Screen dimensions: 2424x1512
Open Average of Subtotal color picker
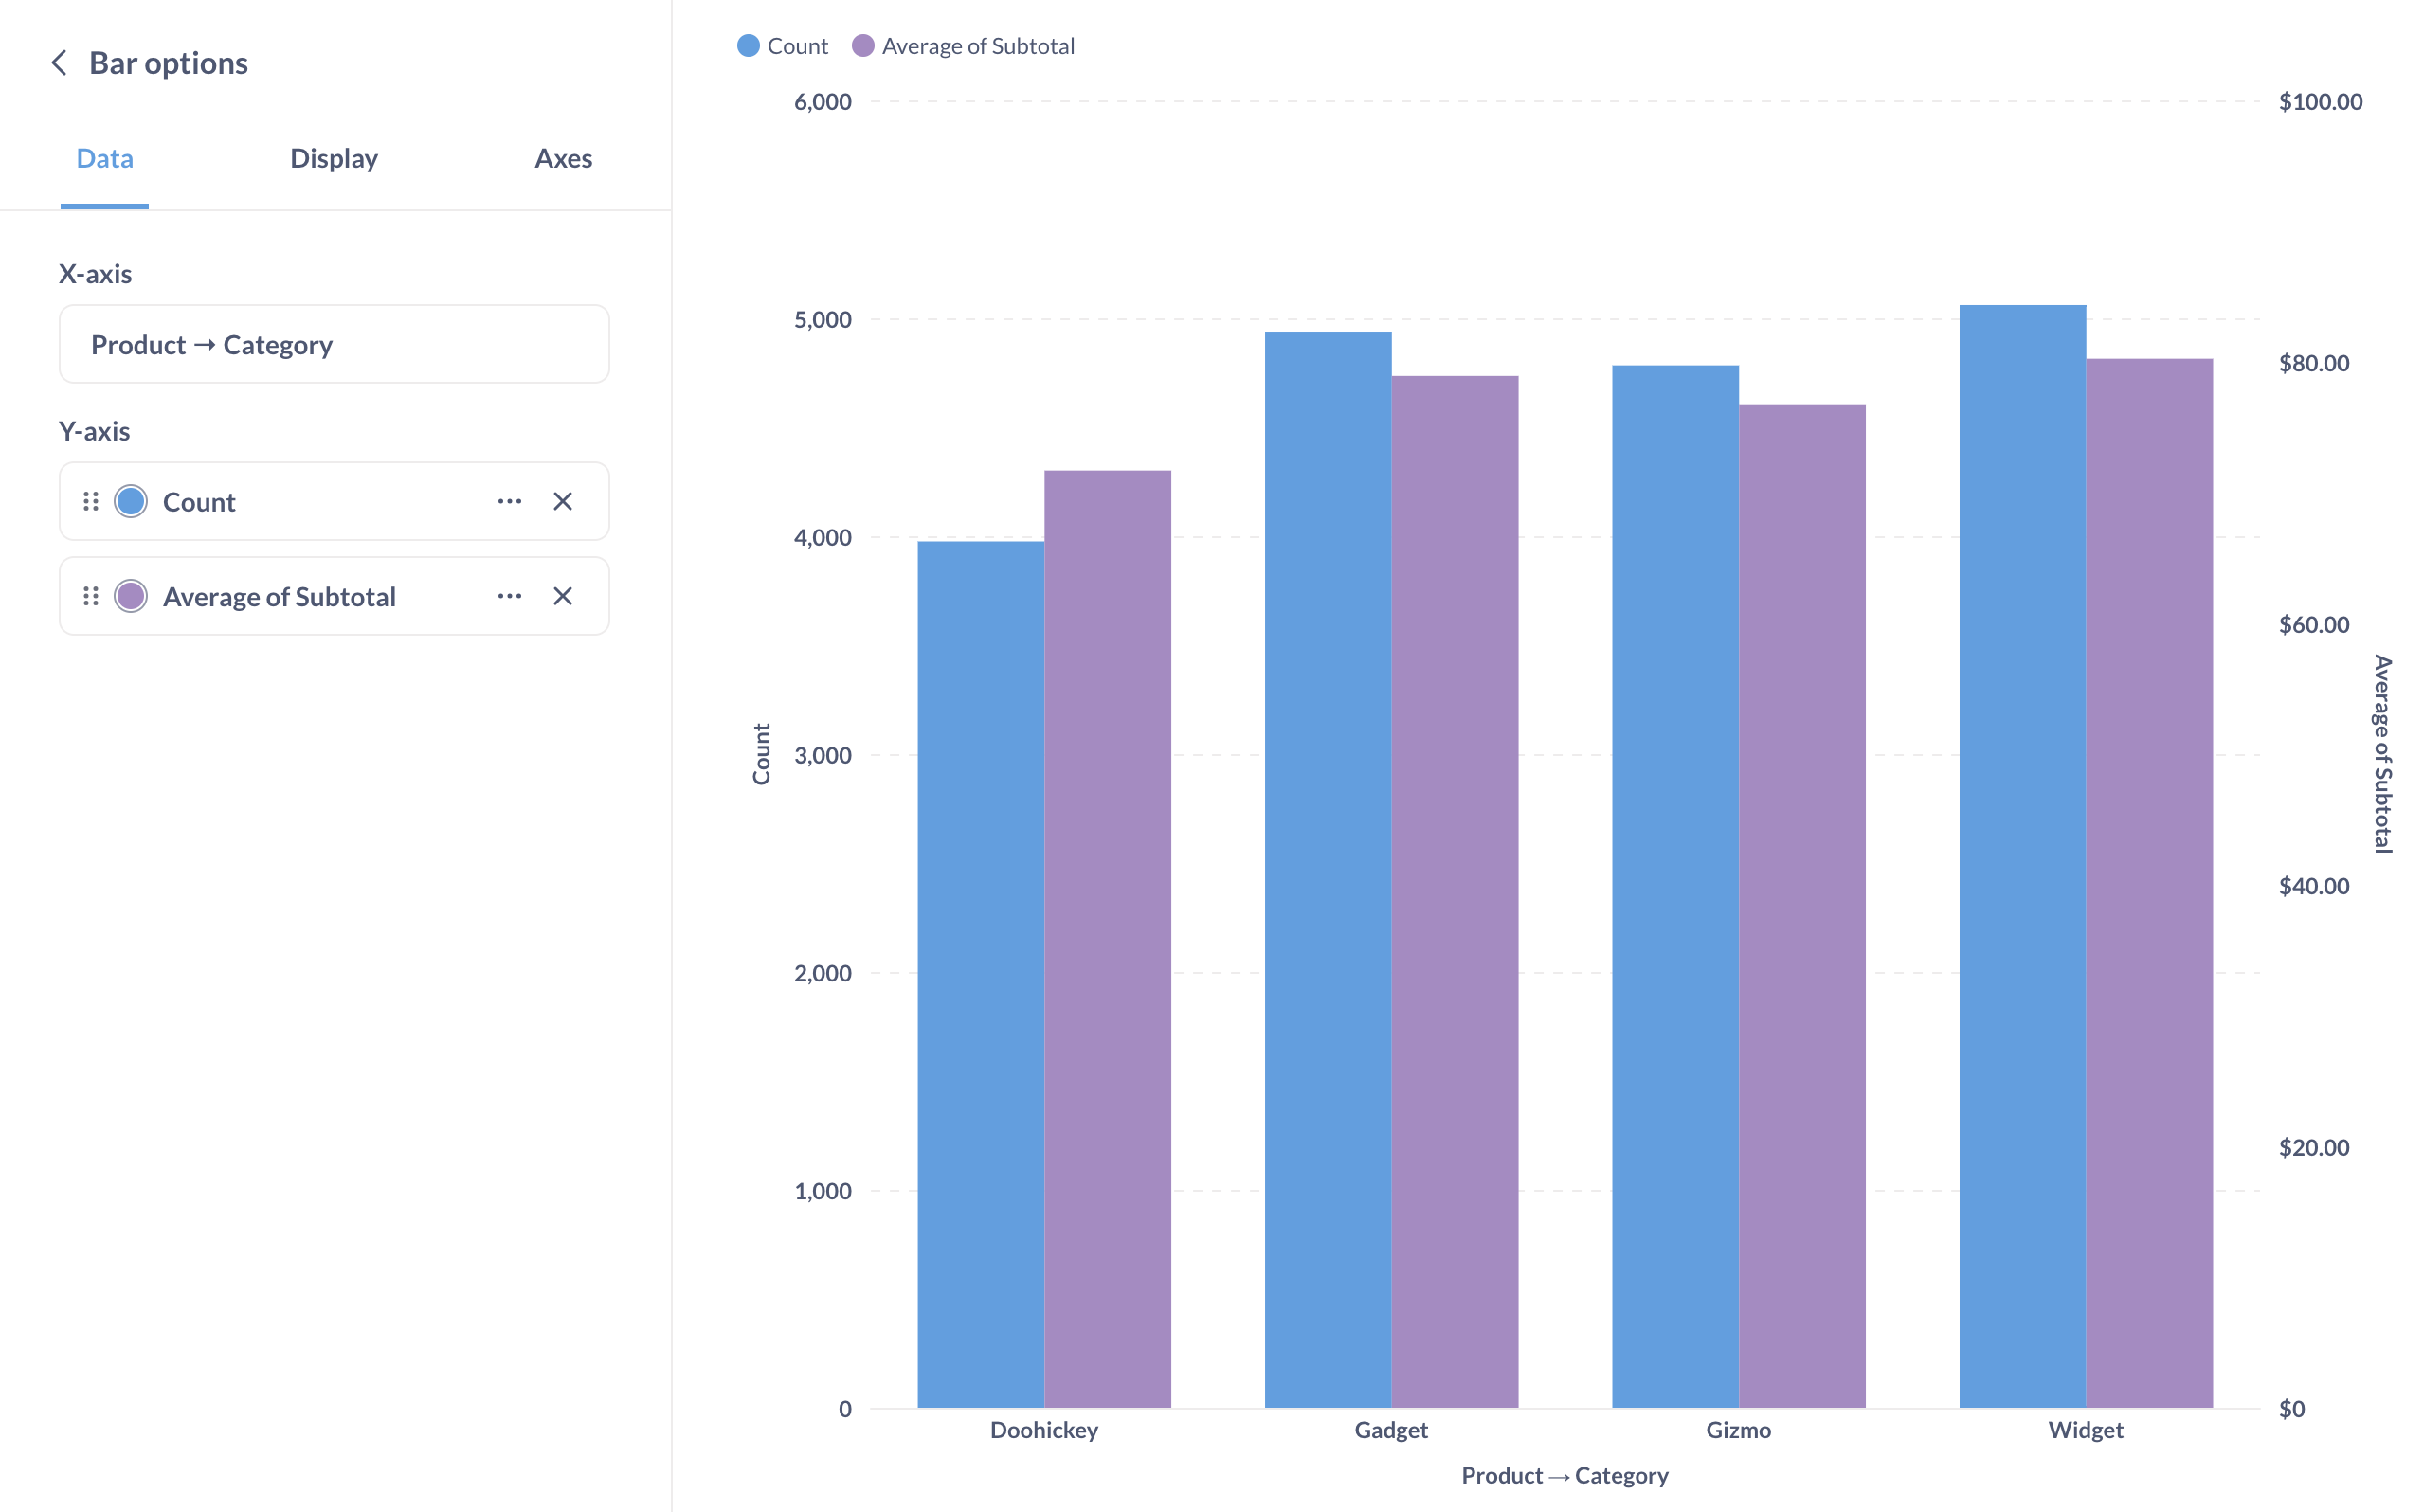pyautogui.click(x=131, y=596)
